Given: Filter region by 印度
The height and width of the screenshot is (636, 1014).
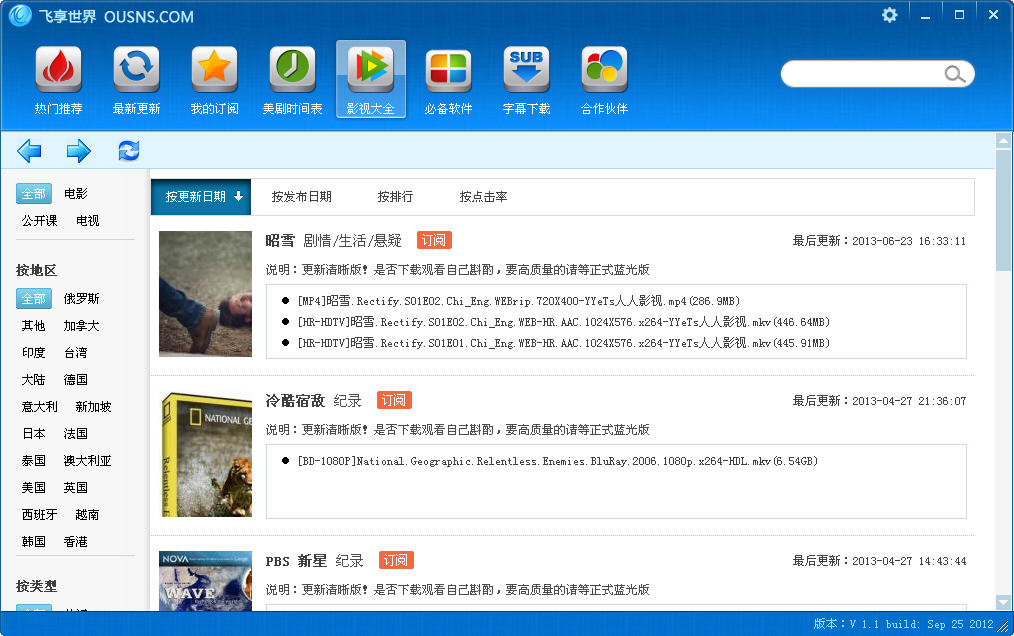Looking at the screenshot, I should (x=34, y=353).
